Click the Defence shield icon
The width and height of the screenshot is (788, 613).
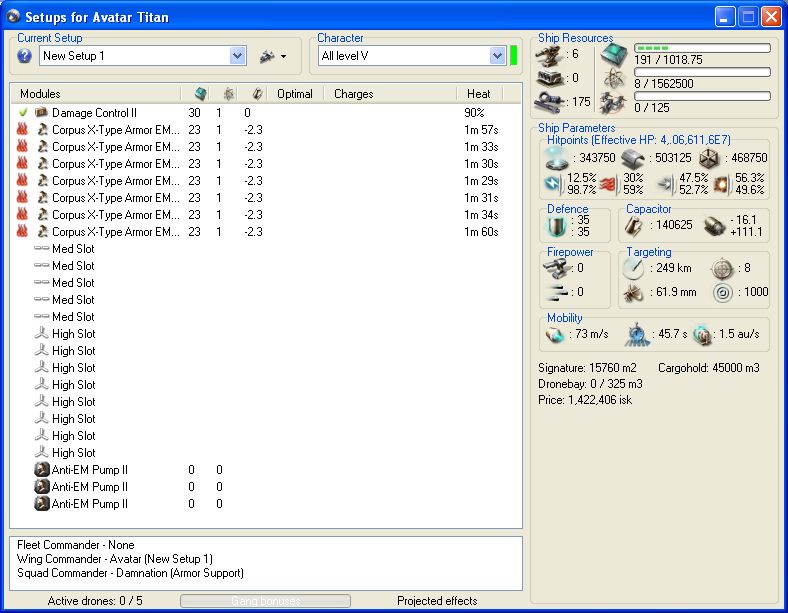click(x=558, y=227)
